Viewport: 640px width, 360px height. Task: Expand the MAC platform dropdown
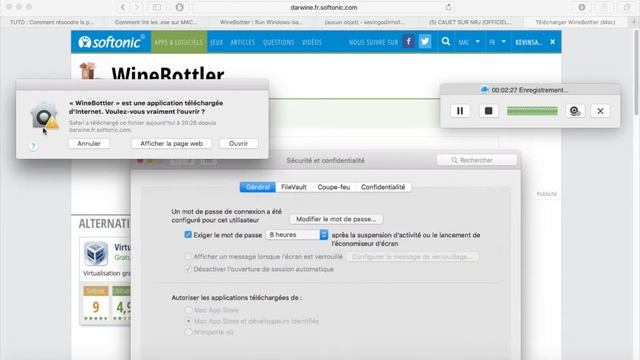pos(469,42)
